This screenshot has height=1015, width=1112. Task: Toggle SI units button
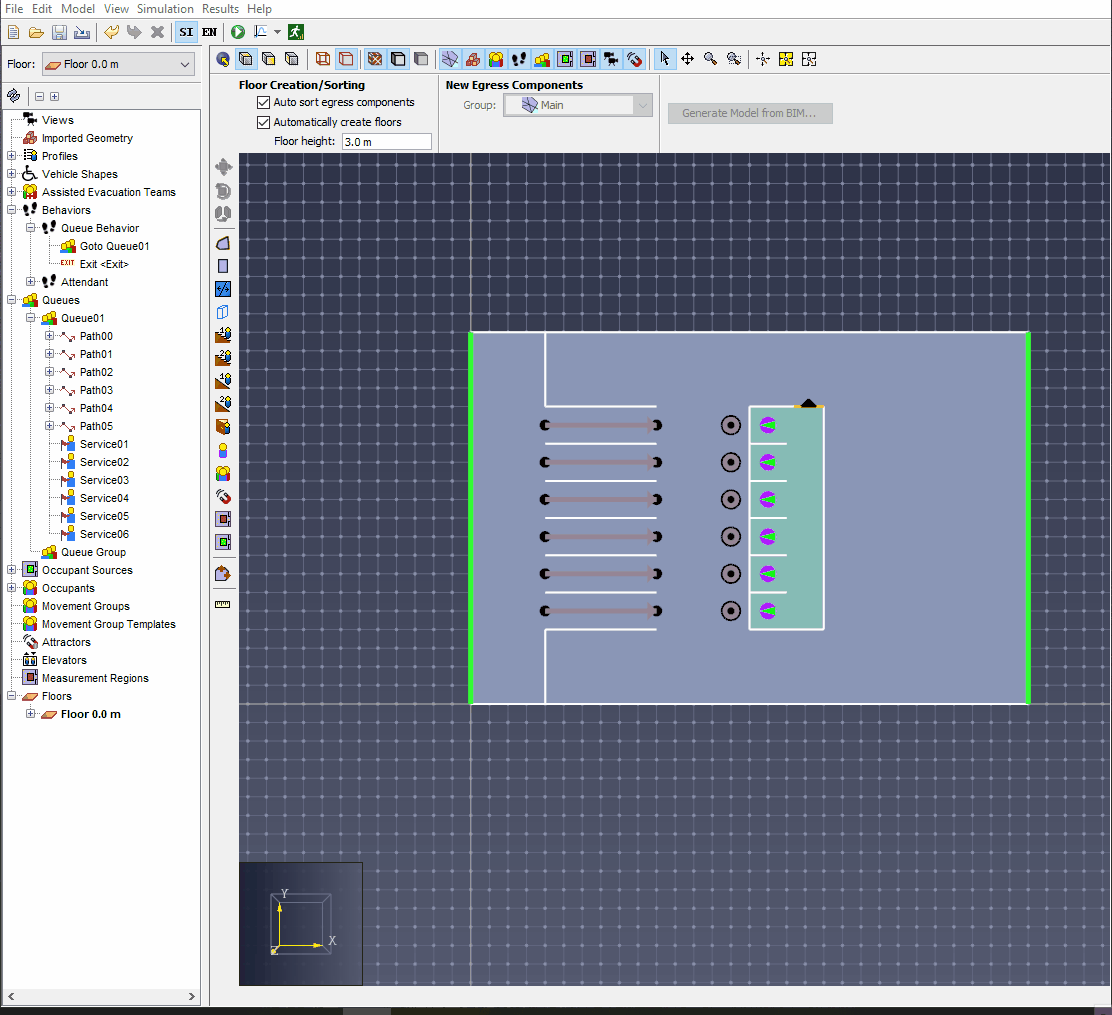(x=186, y=32)
